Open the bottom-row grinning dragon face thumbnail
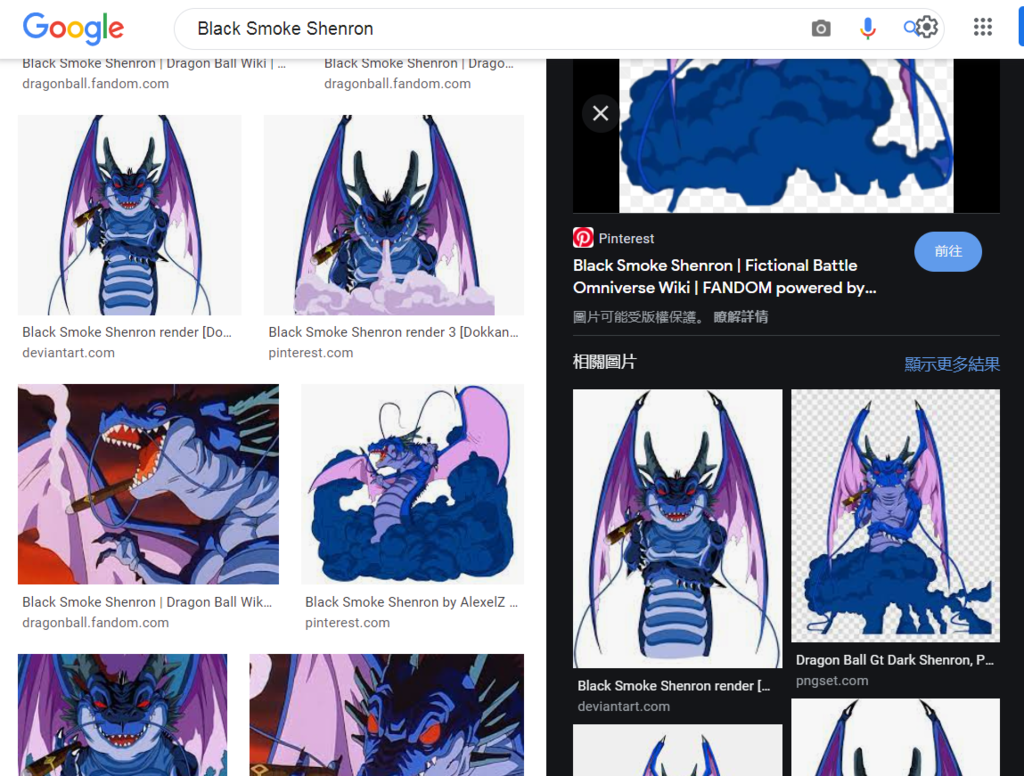 pyautogui.click(x=123, y=715)
